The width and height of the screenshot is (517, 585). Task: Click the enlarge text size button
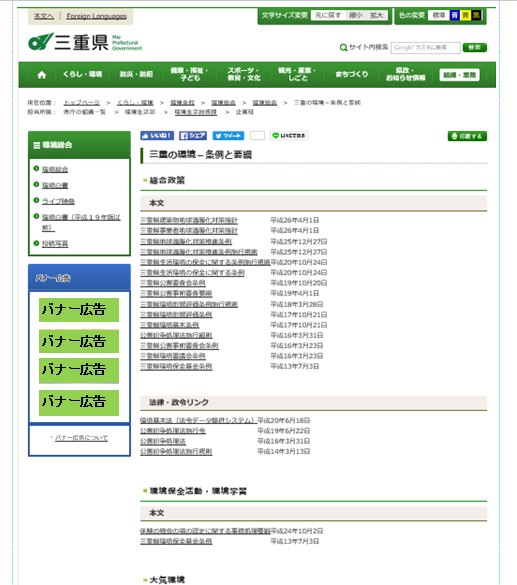pos(376,15)
